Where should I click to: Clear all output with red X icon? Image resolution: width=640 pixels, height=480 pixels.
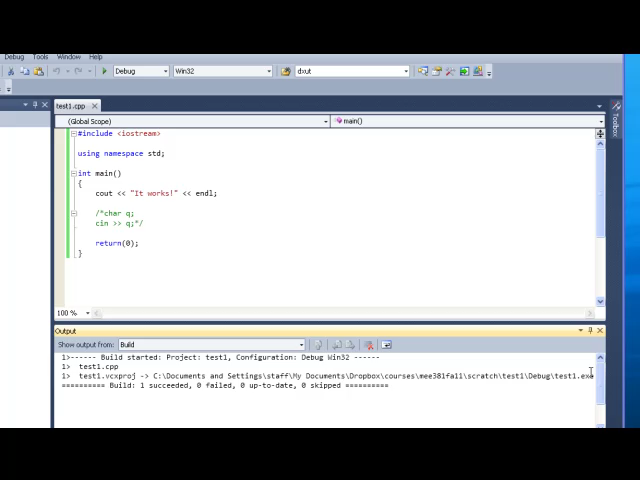(369, 345)
